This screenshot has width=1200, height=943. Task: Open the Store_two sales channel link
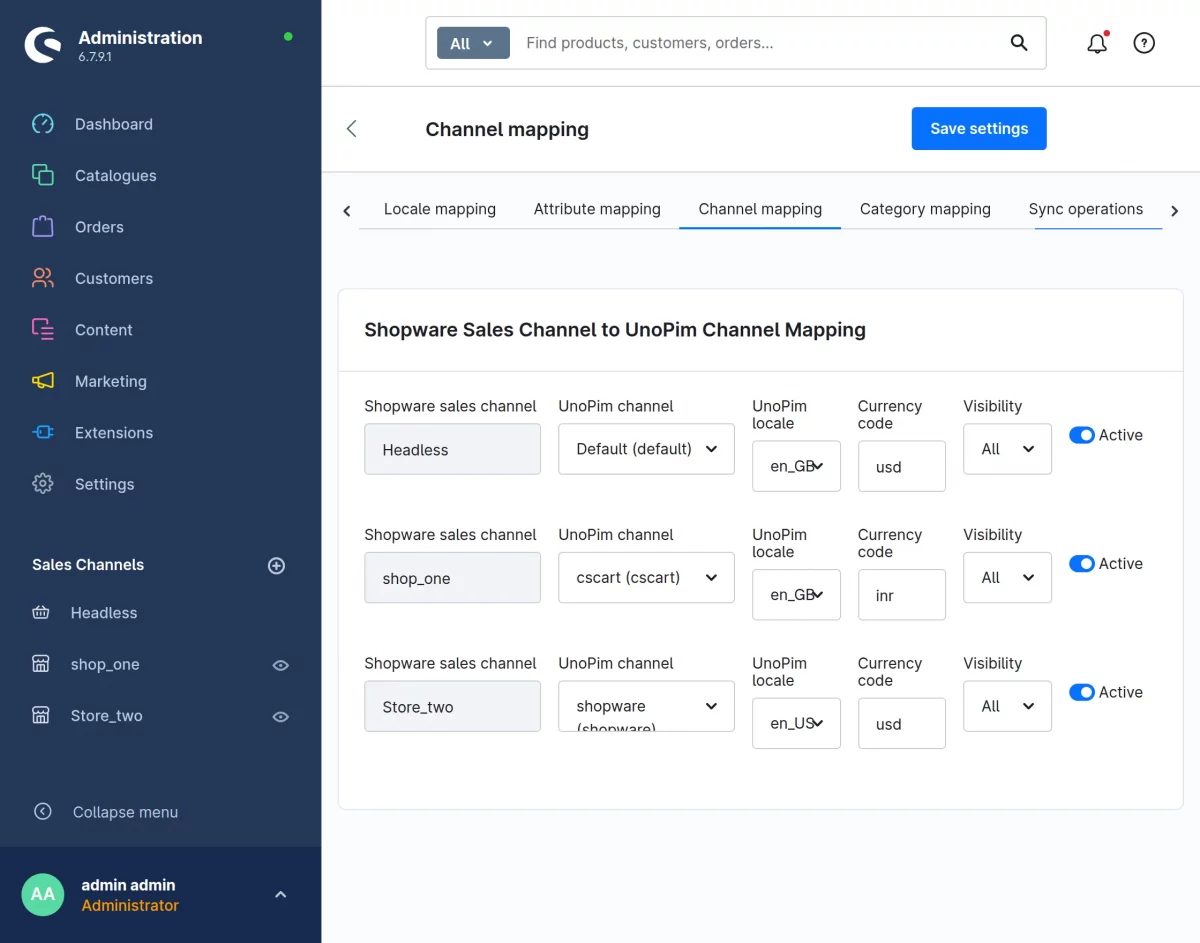[107, 716]
